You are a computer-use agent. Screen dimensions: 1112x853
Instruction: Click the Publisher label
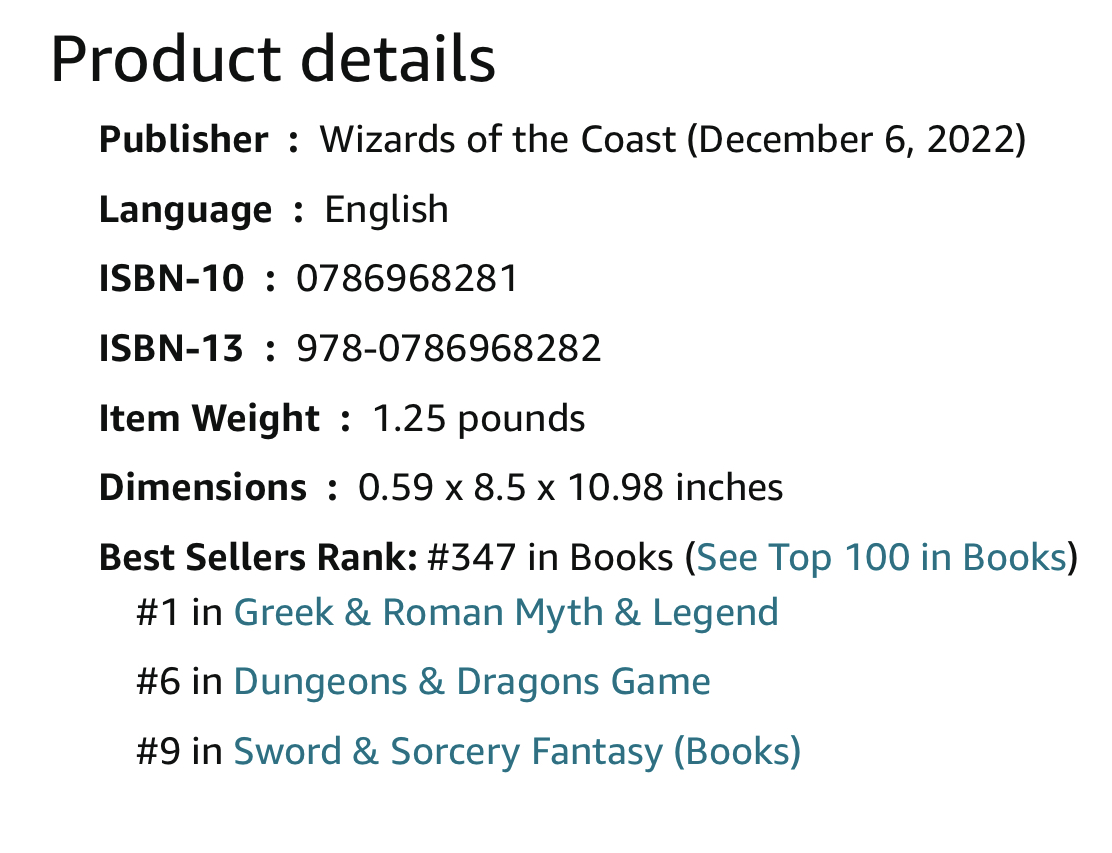(x=183, y=140)
